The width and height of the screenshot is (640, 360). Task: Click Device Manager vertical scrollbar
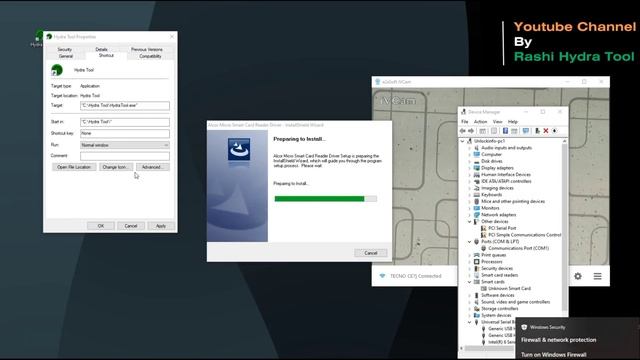click(x=564, y=227)
